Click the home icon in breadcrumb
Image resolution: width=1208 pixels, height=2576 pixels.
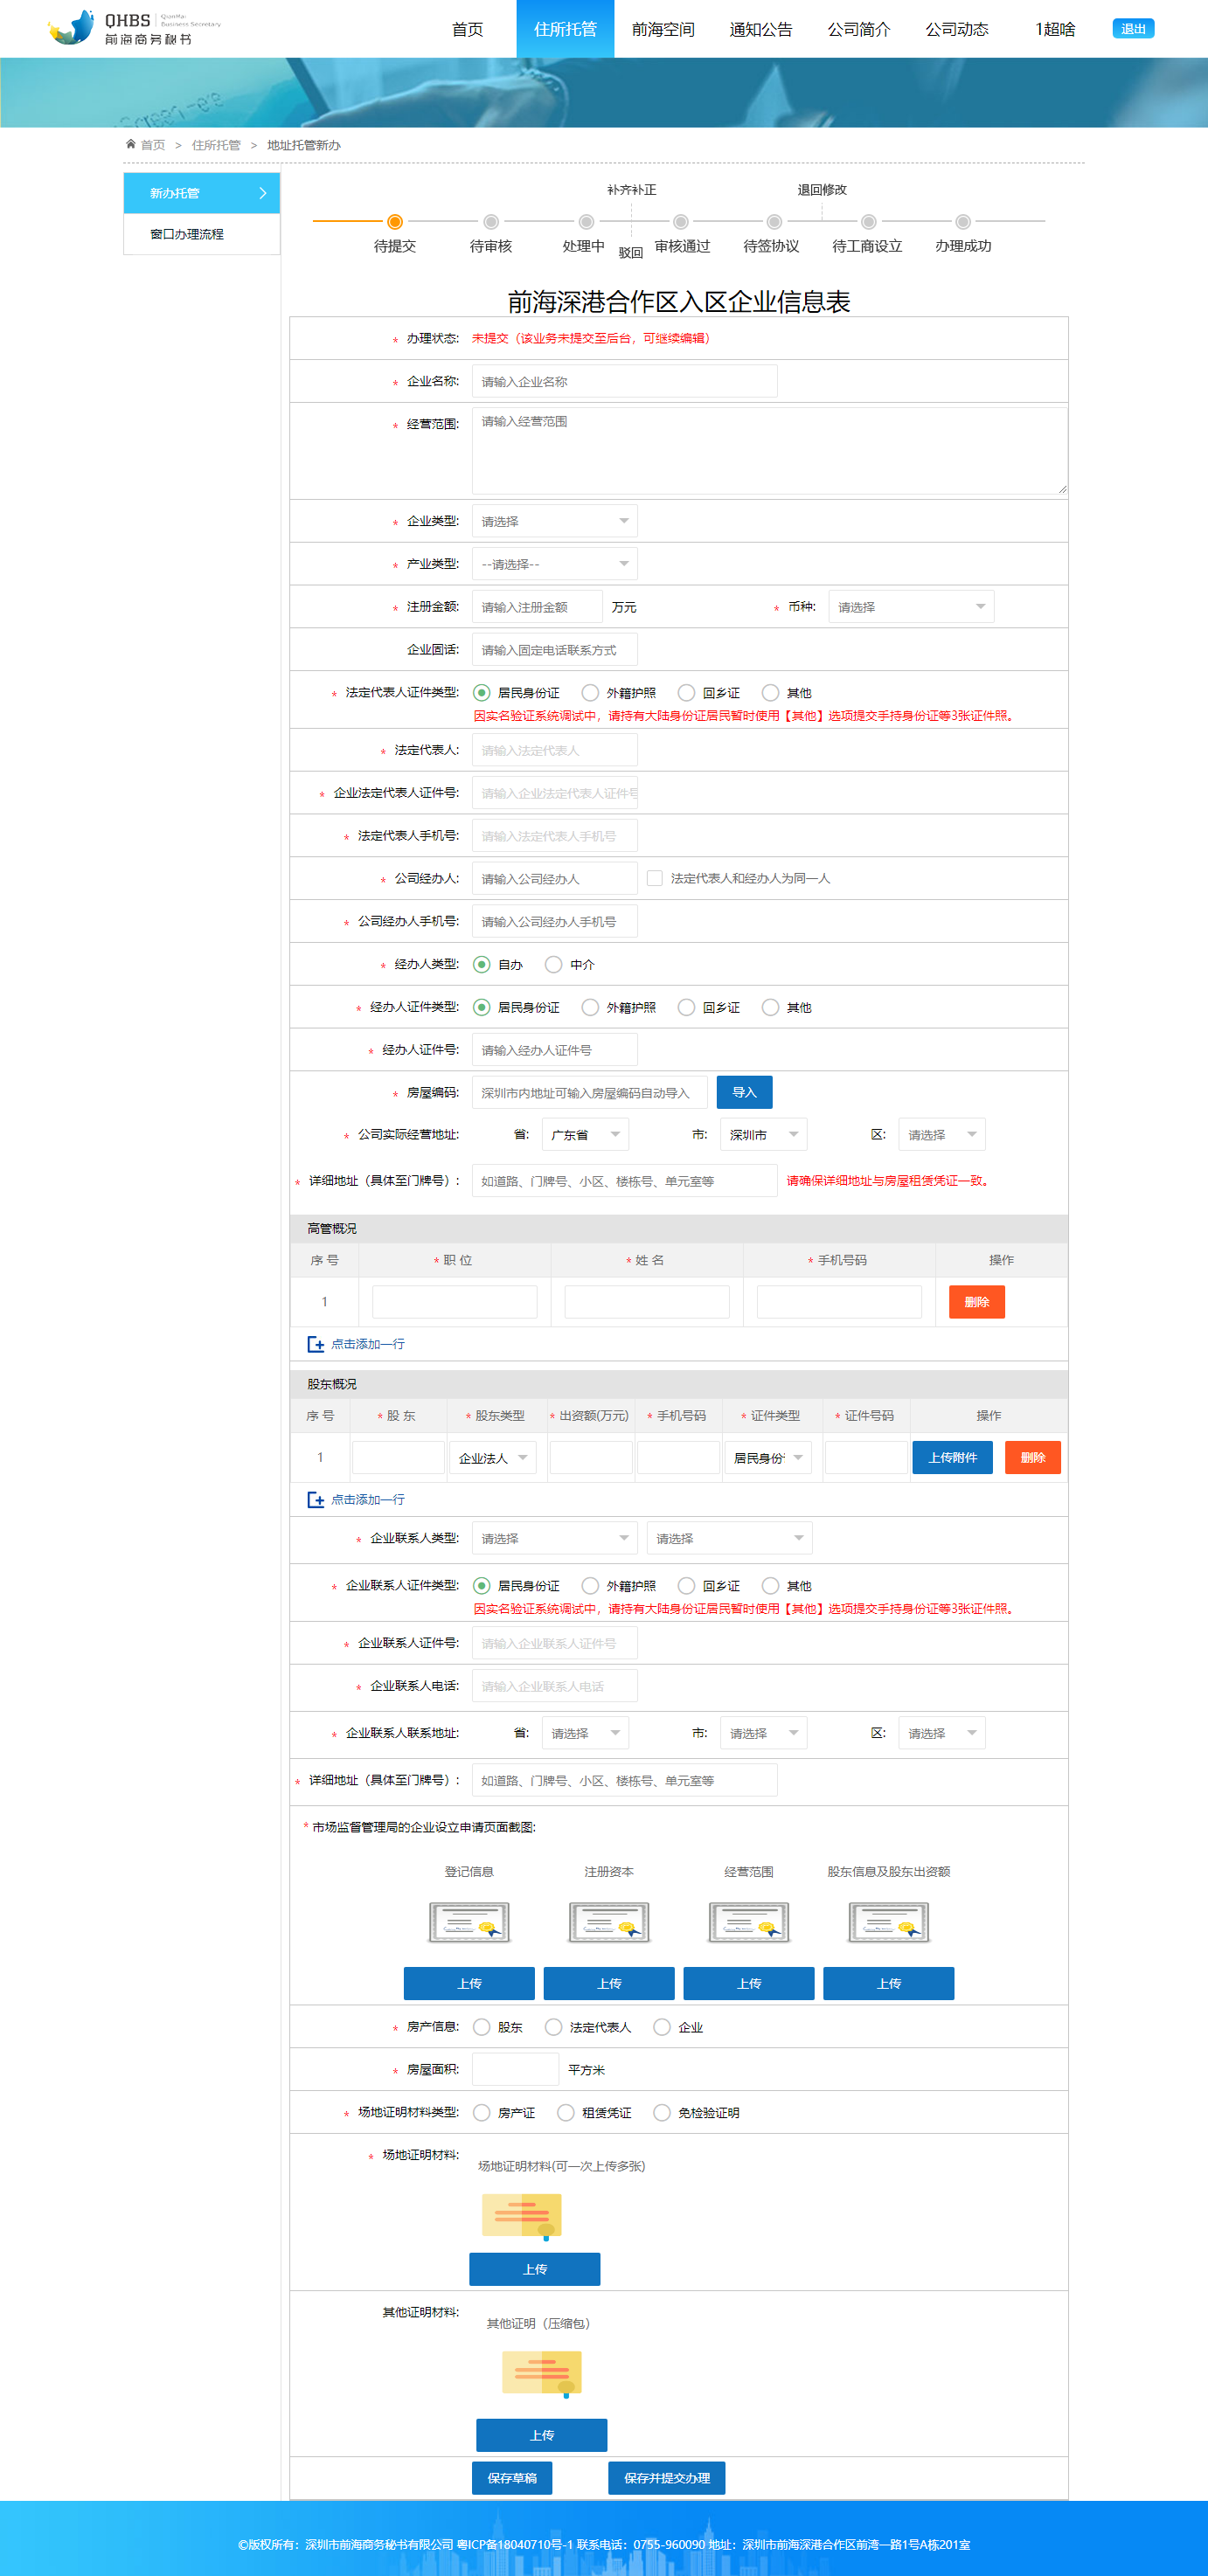(130, 144)
